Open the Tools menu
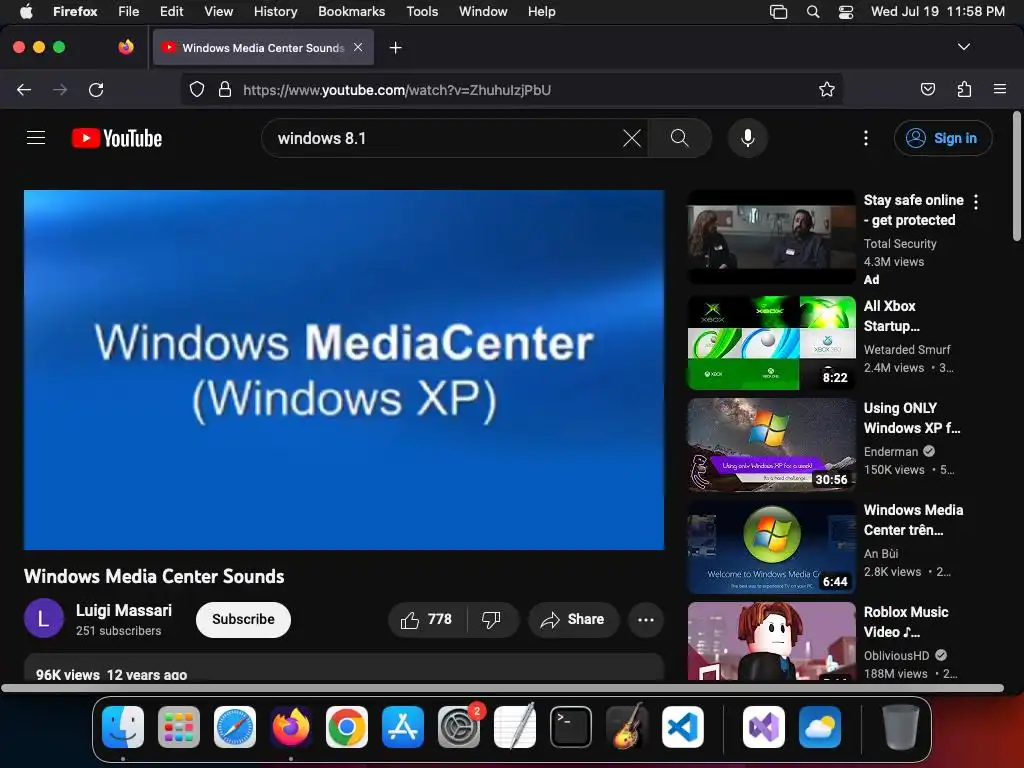 pyautogui.click(x=422, y=11)
